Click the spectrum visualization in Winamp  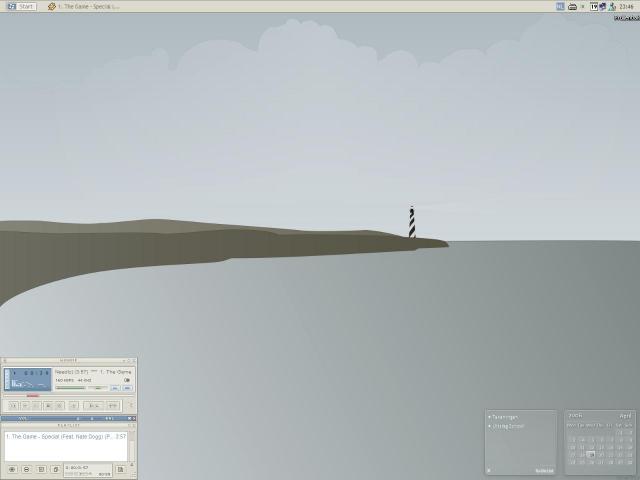tap(29, 384)
